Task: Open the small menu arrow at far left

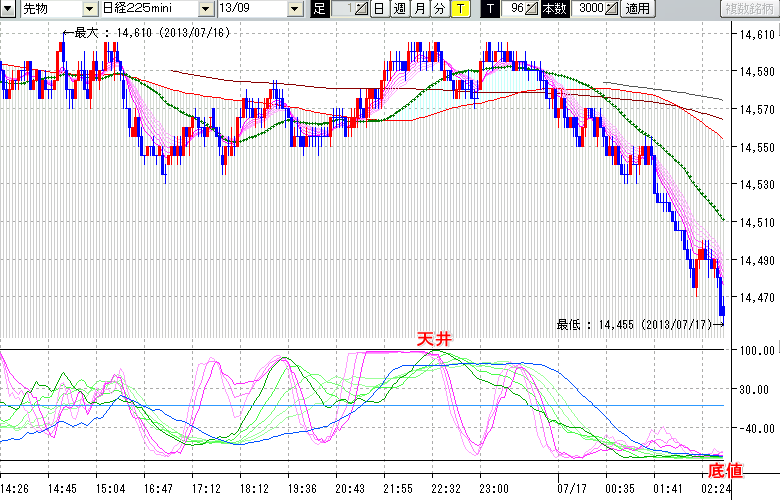Action: tap(9, 9)
